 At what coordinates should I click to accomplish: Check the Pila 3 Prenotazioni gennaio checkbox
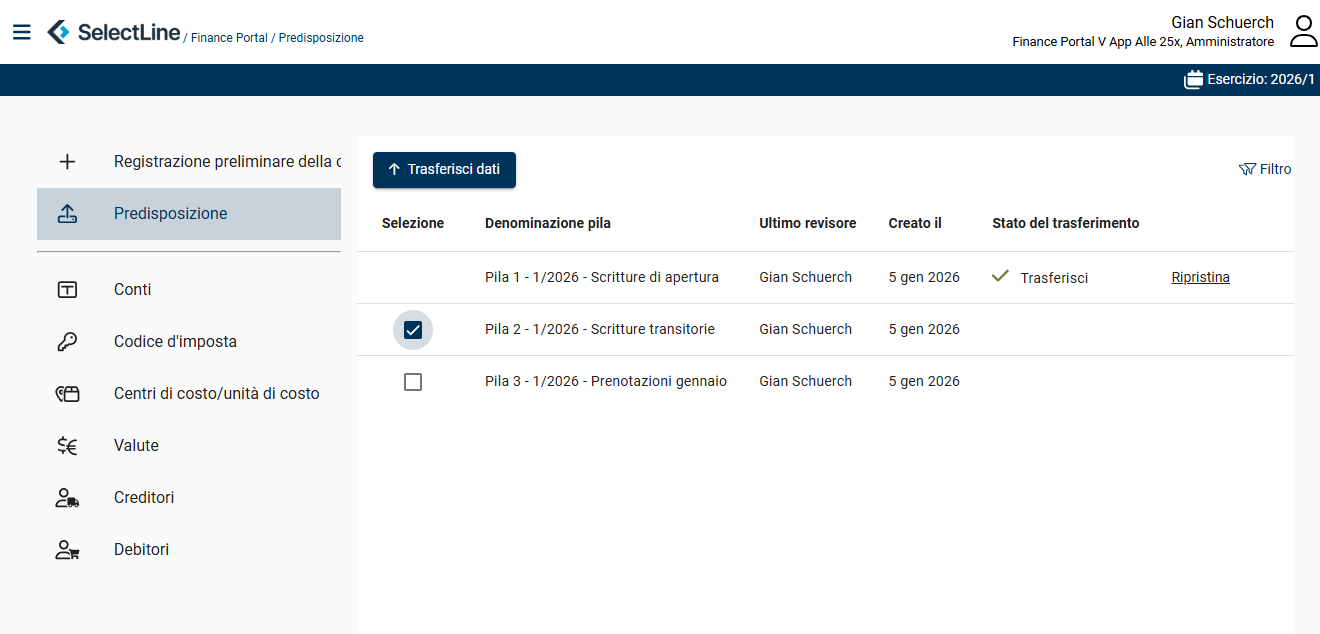point(413,382)
